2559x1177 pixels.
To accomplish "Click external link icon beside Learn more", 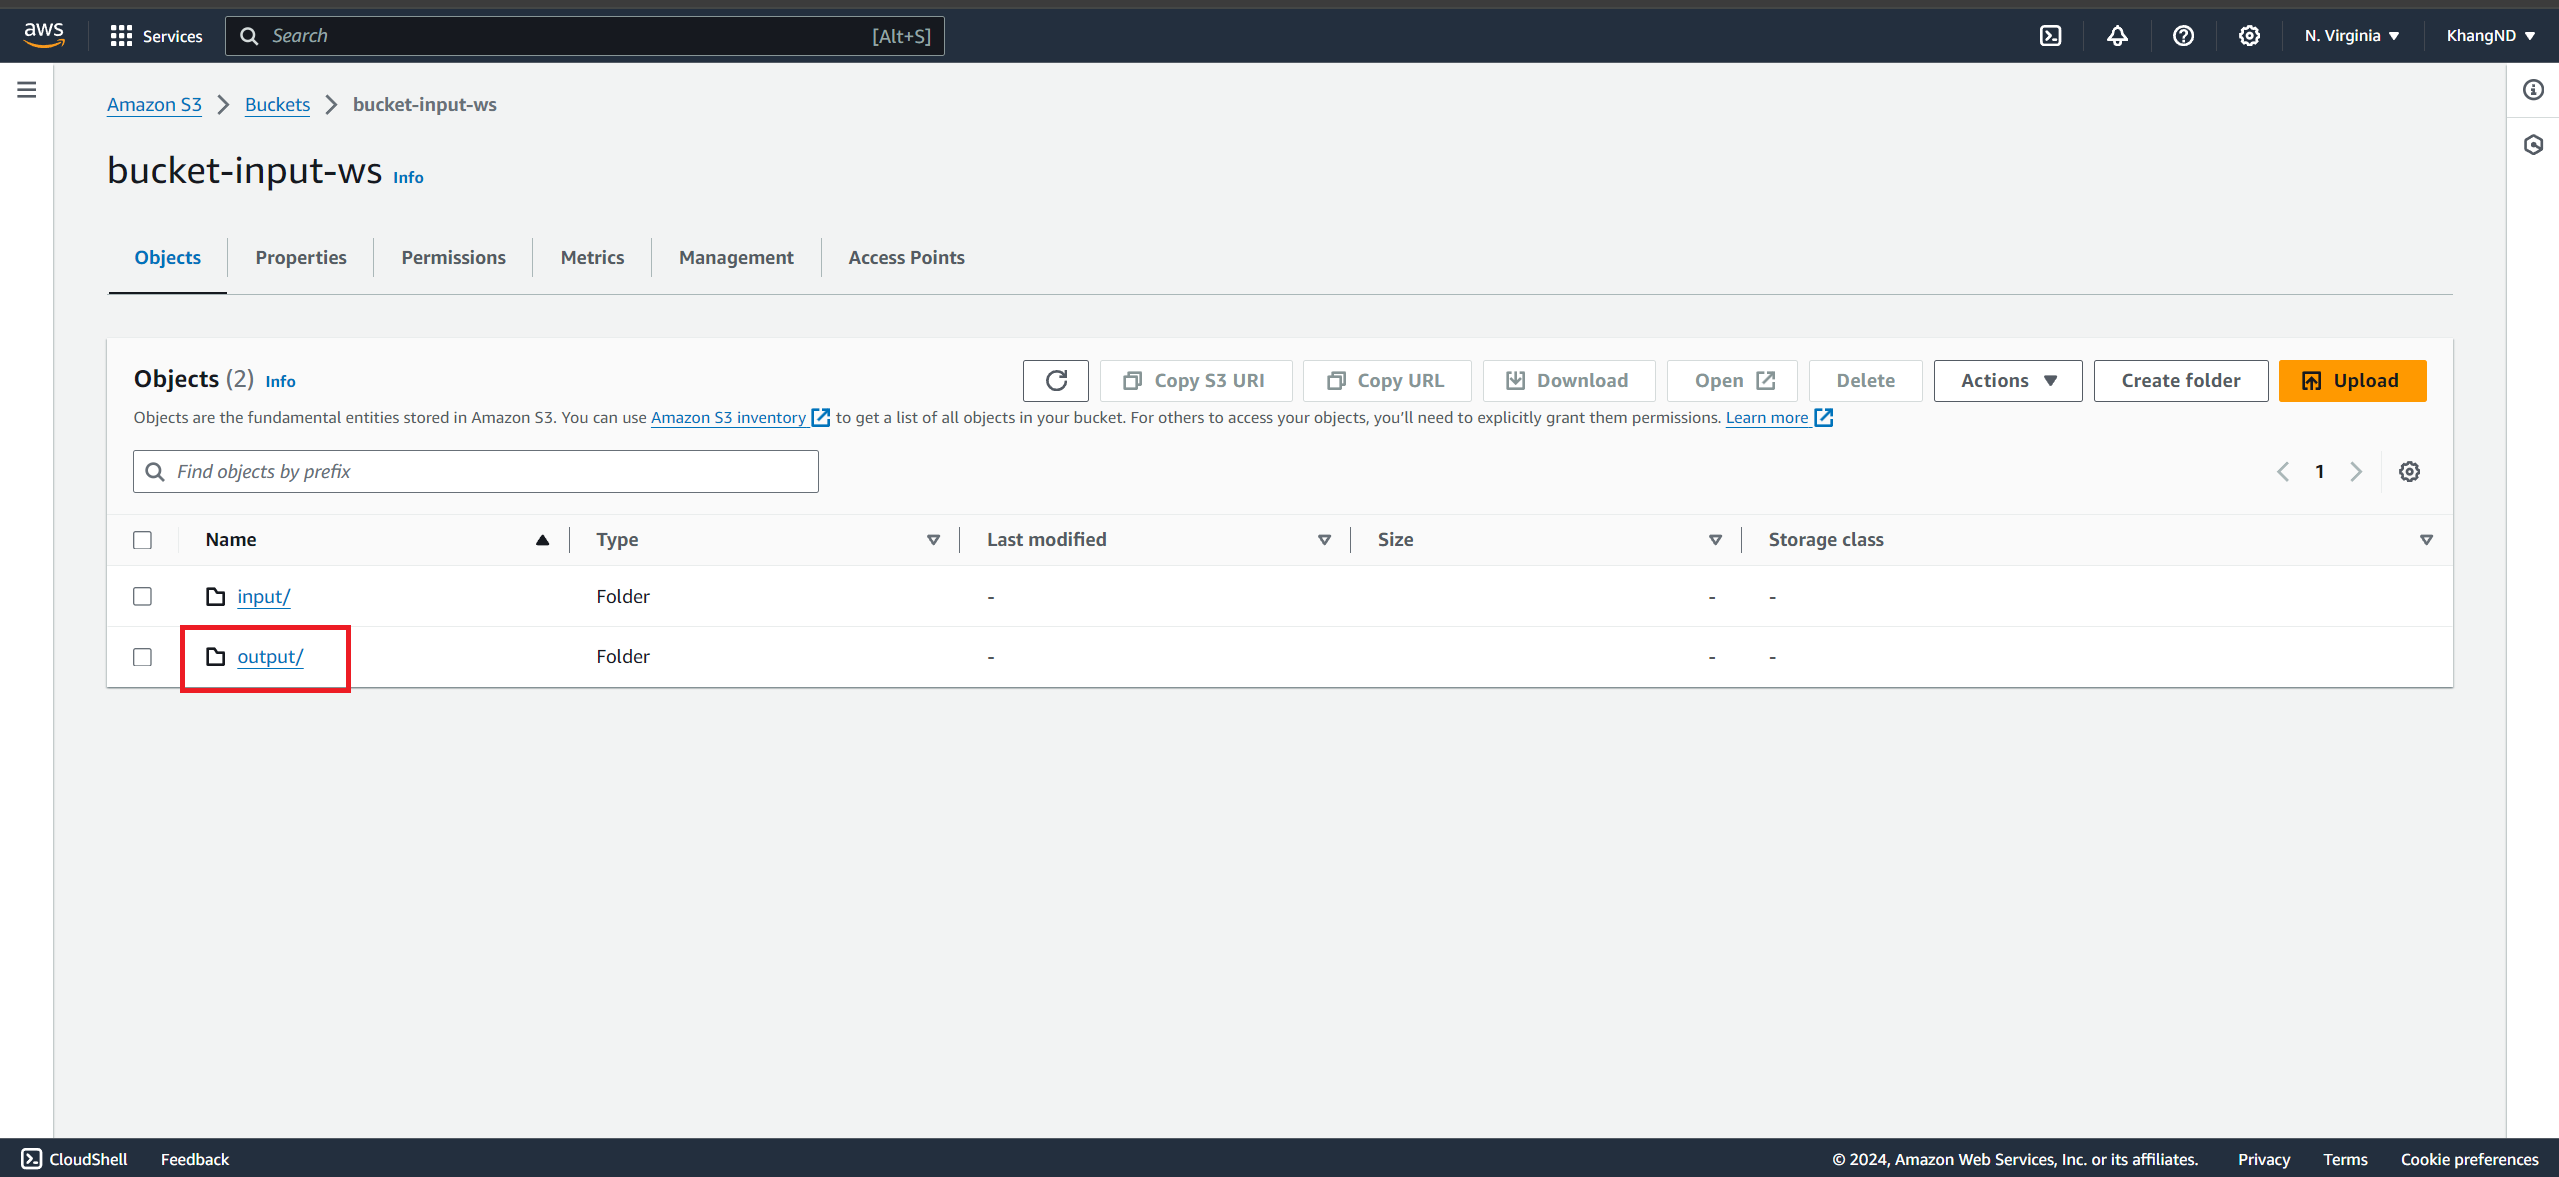I will pos(1824,418).
